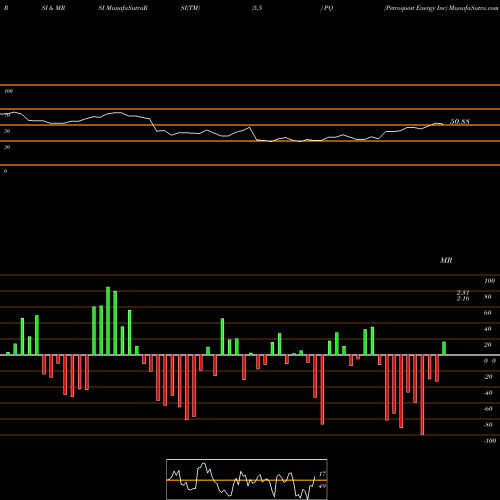The image size is (500, 500).
Task: Click the 2.31 value beside the MR axis
Action: [463, 292]
